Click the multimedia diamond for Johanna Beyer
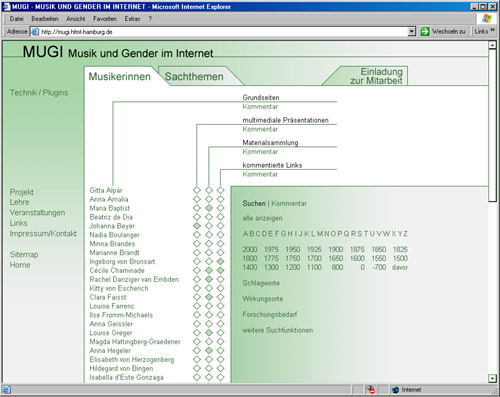 [x=197, y=226]
